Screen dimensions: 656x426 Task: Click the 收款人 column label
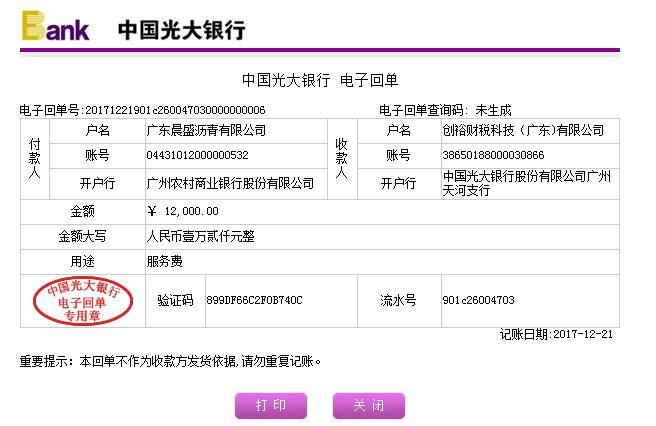pyautogui.click(x=342, y=159)
